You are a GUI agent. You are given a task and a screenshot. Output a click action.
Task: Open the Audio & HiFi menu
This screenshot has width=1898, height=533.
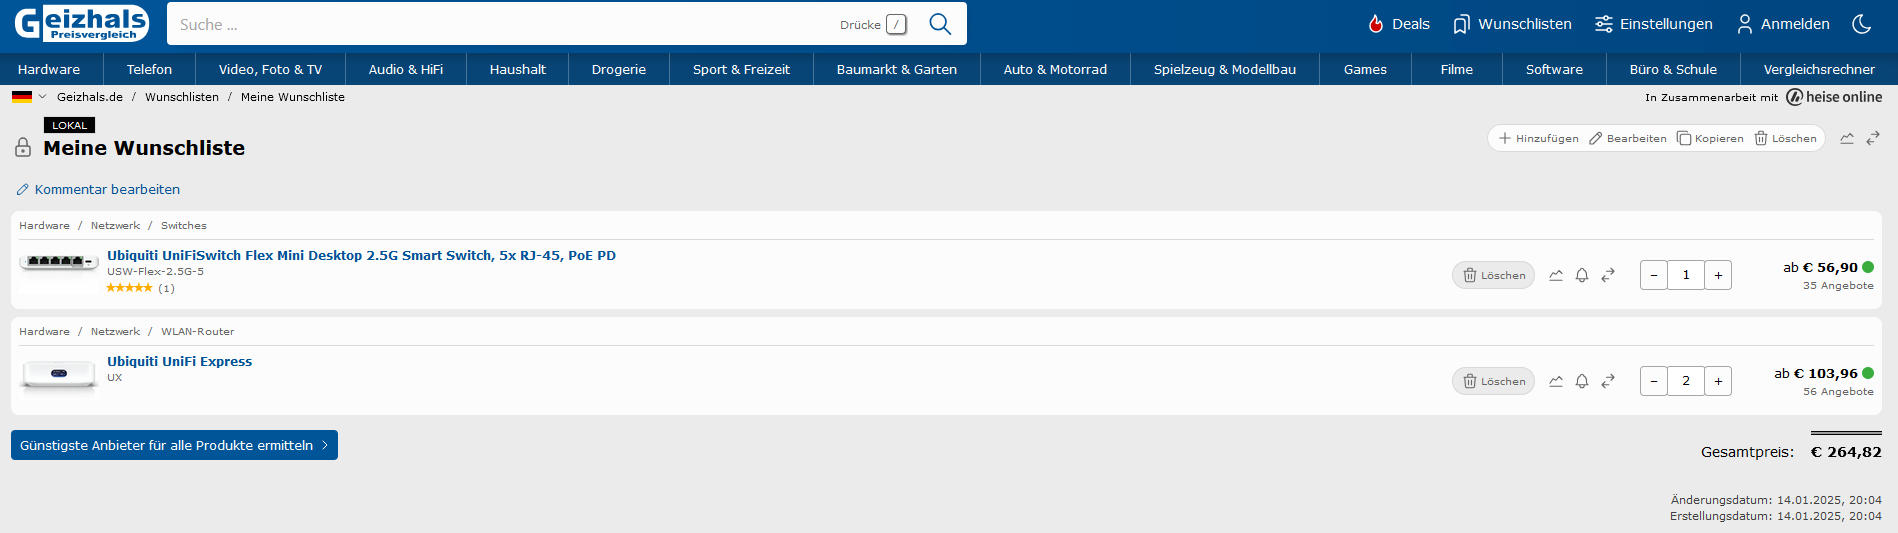tap(405, 69)
